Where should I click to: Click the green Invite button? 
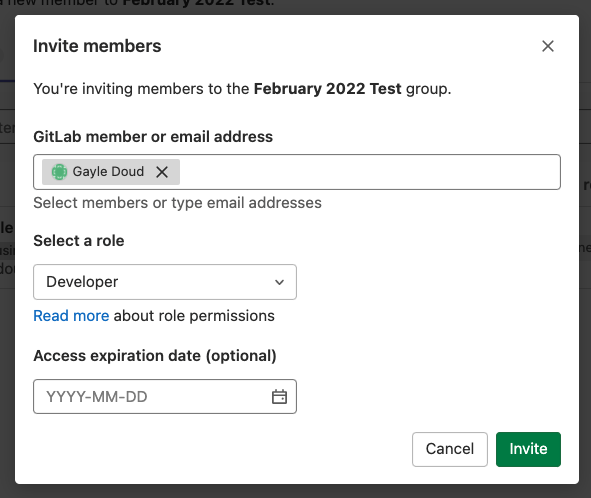tap(528, 449)
